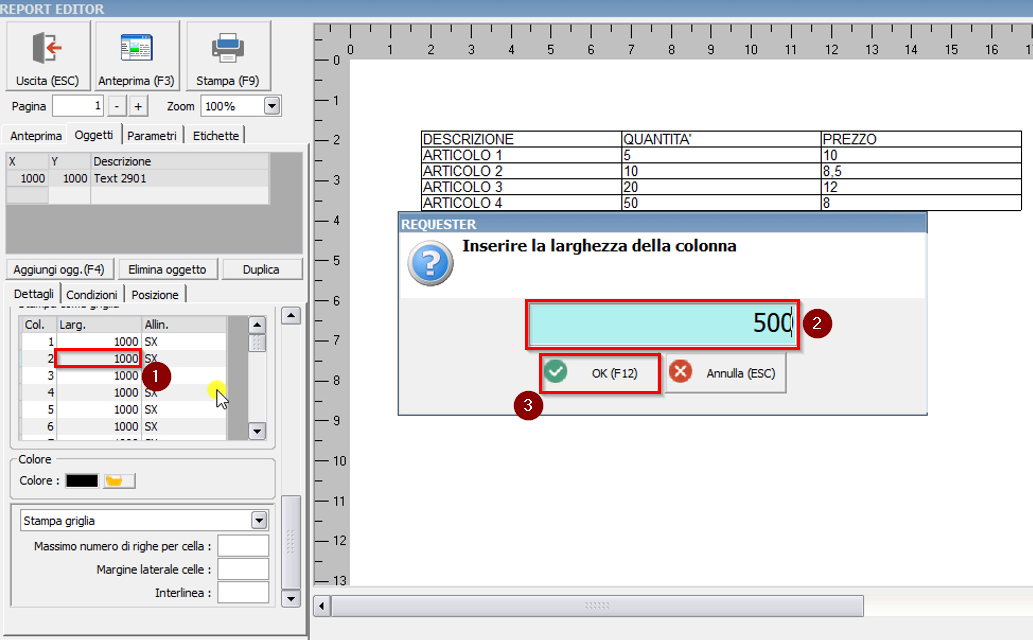Image resolution: width=1033 pixels, height=640 pixels.
Task: Open color picker icon beside black swatch
Action: (x=119, y=481)
